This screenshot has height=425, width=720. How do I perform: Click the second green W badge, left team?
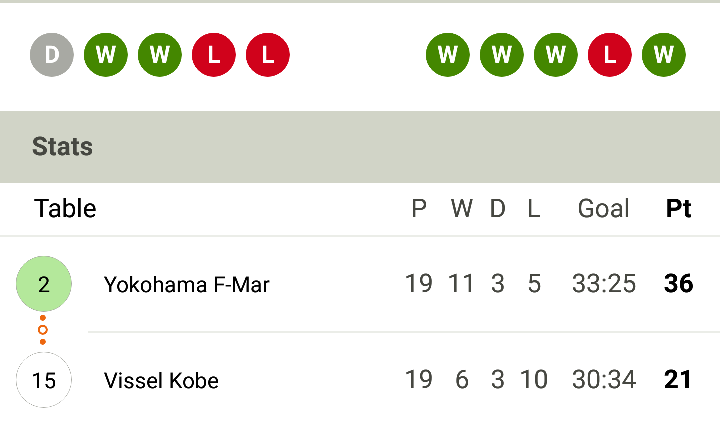point(160,55)
